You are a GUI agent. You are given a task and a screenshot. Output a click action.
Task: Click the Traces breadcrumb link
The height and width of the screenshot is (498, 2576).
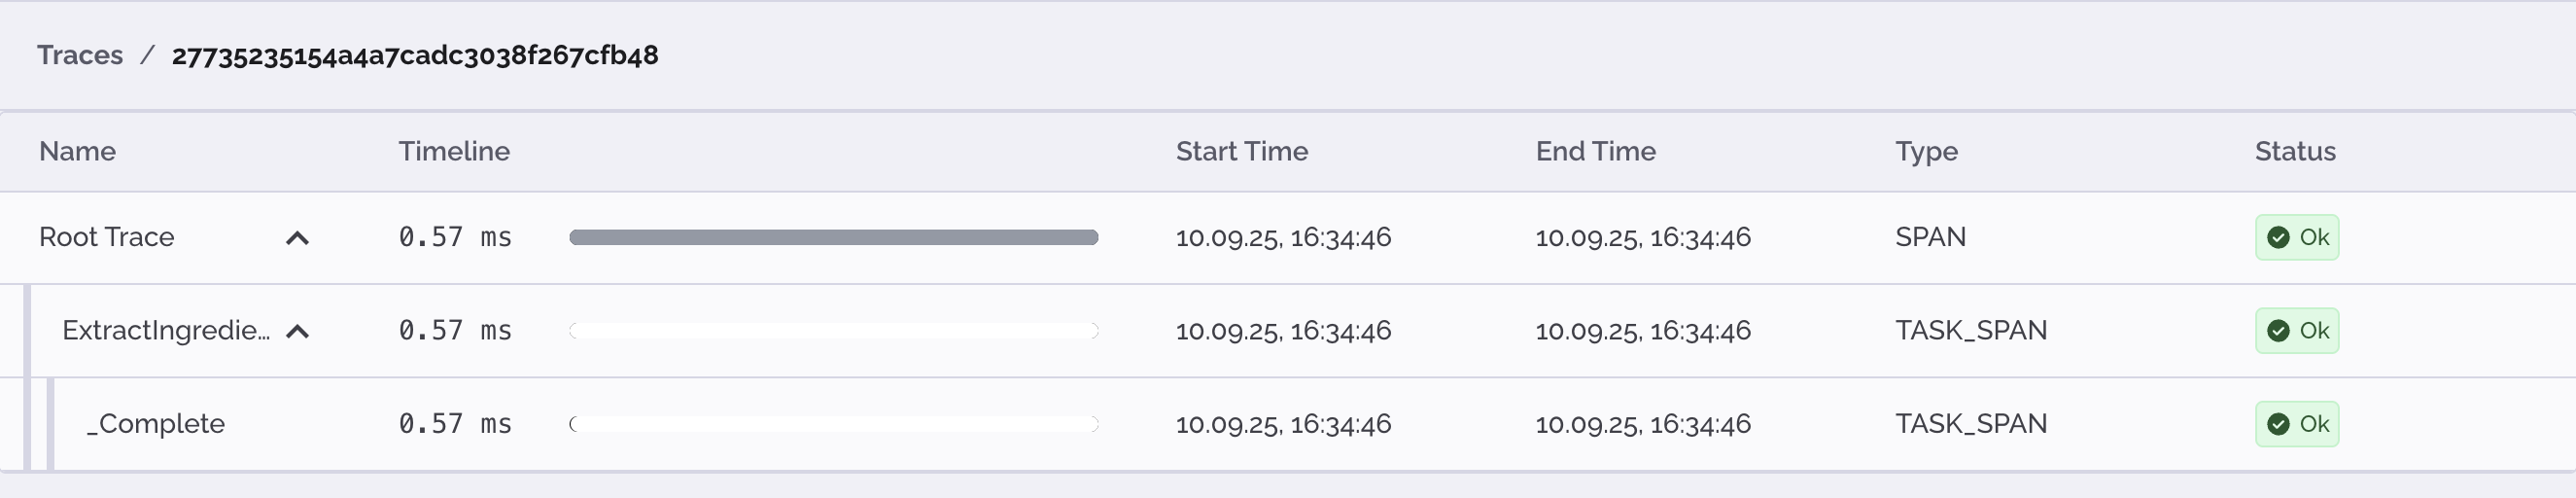(x=80, y=55)
